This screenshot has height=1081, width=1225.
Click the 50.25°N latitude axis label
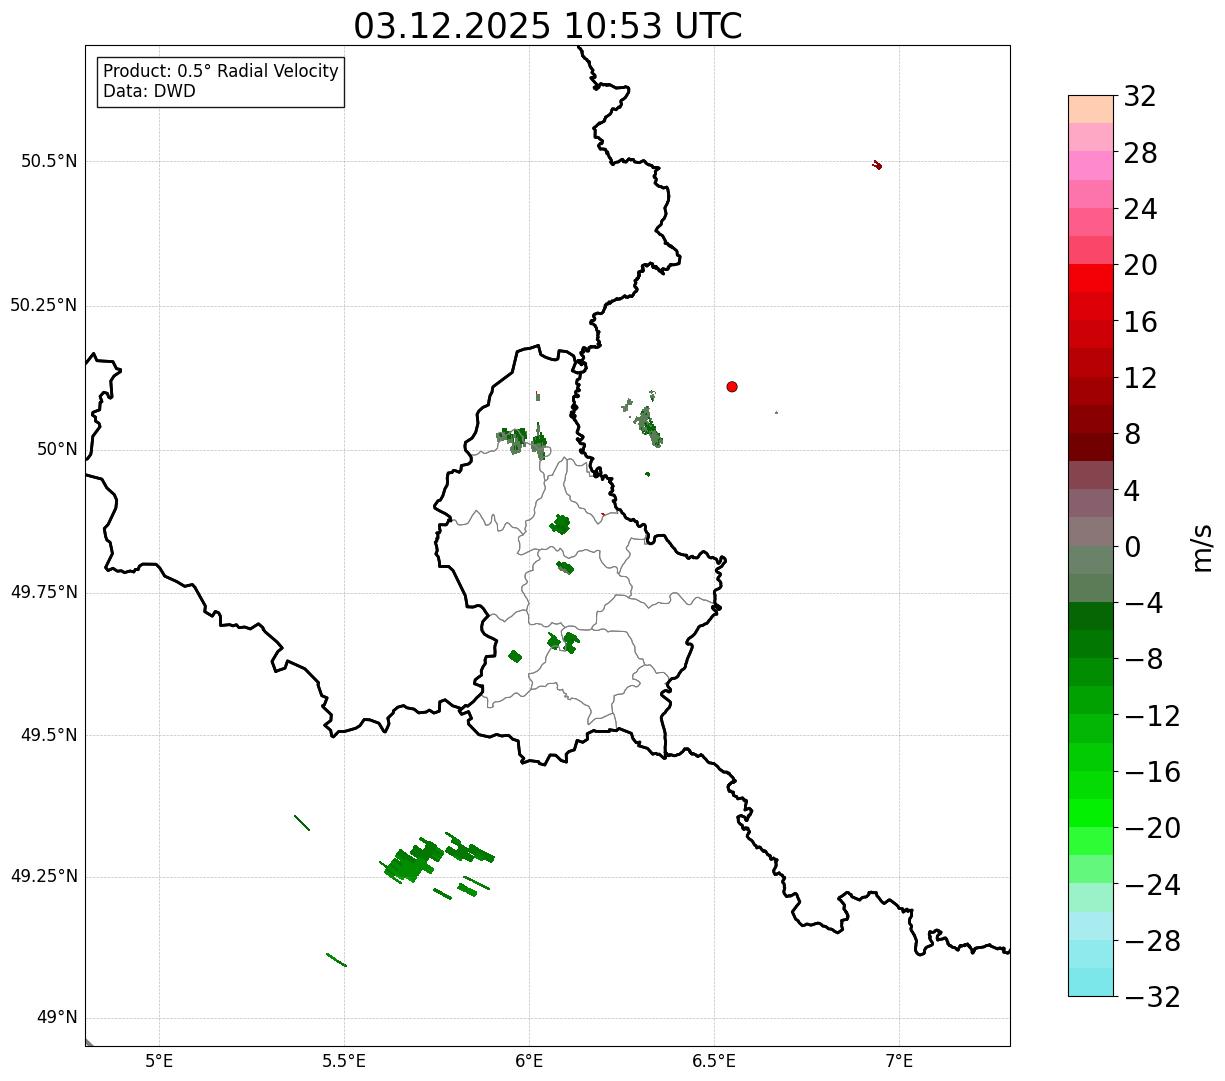coord(43,305)
